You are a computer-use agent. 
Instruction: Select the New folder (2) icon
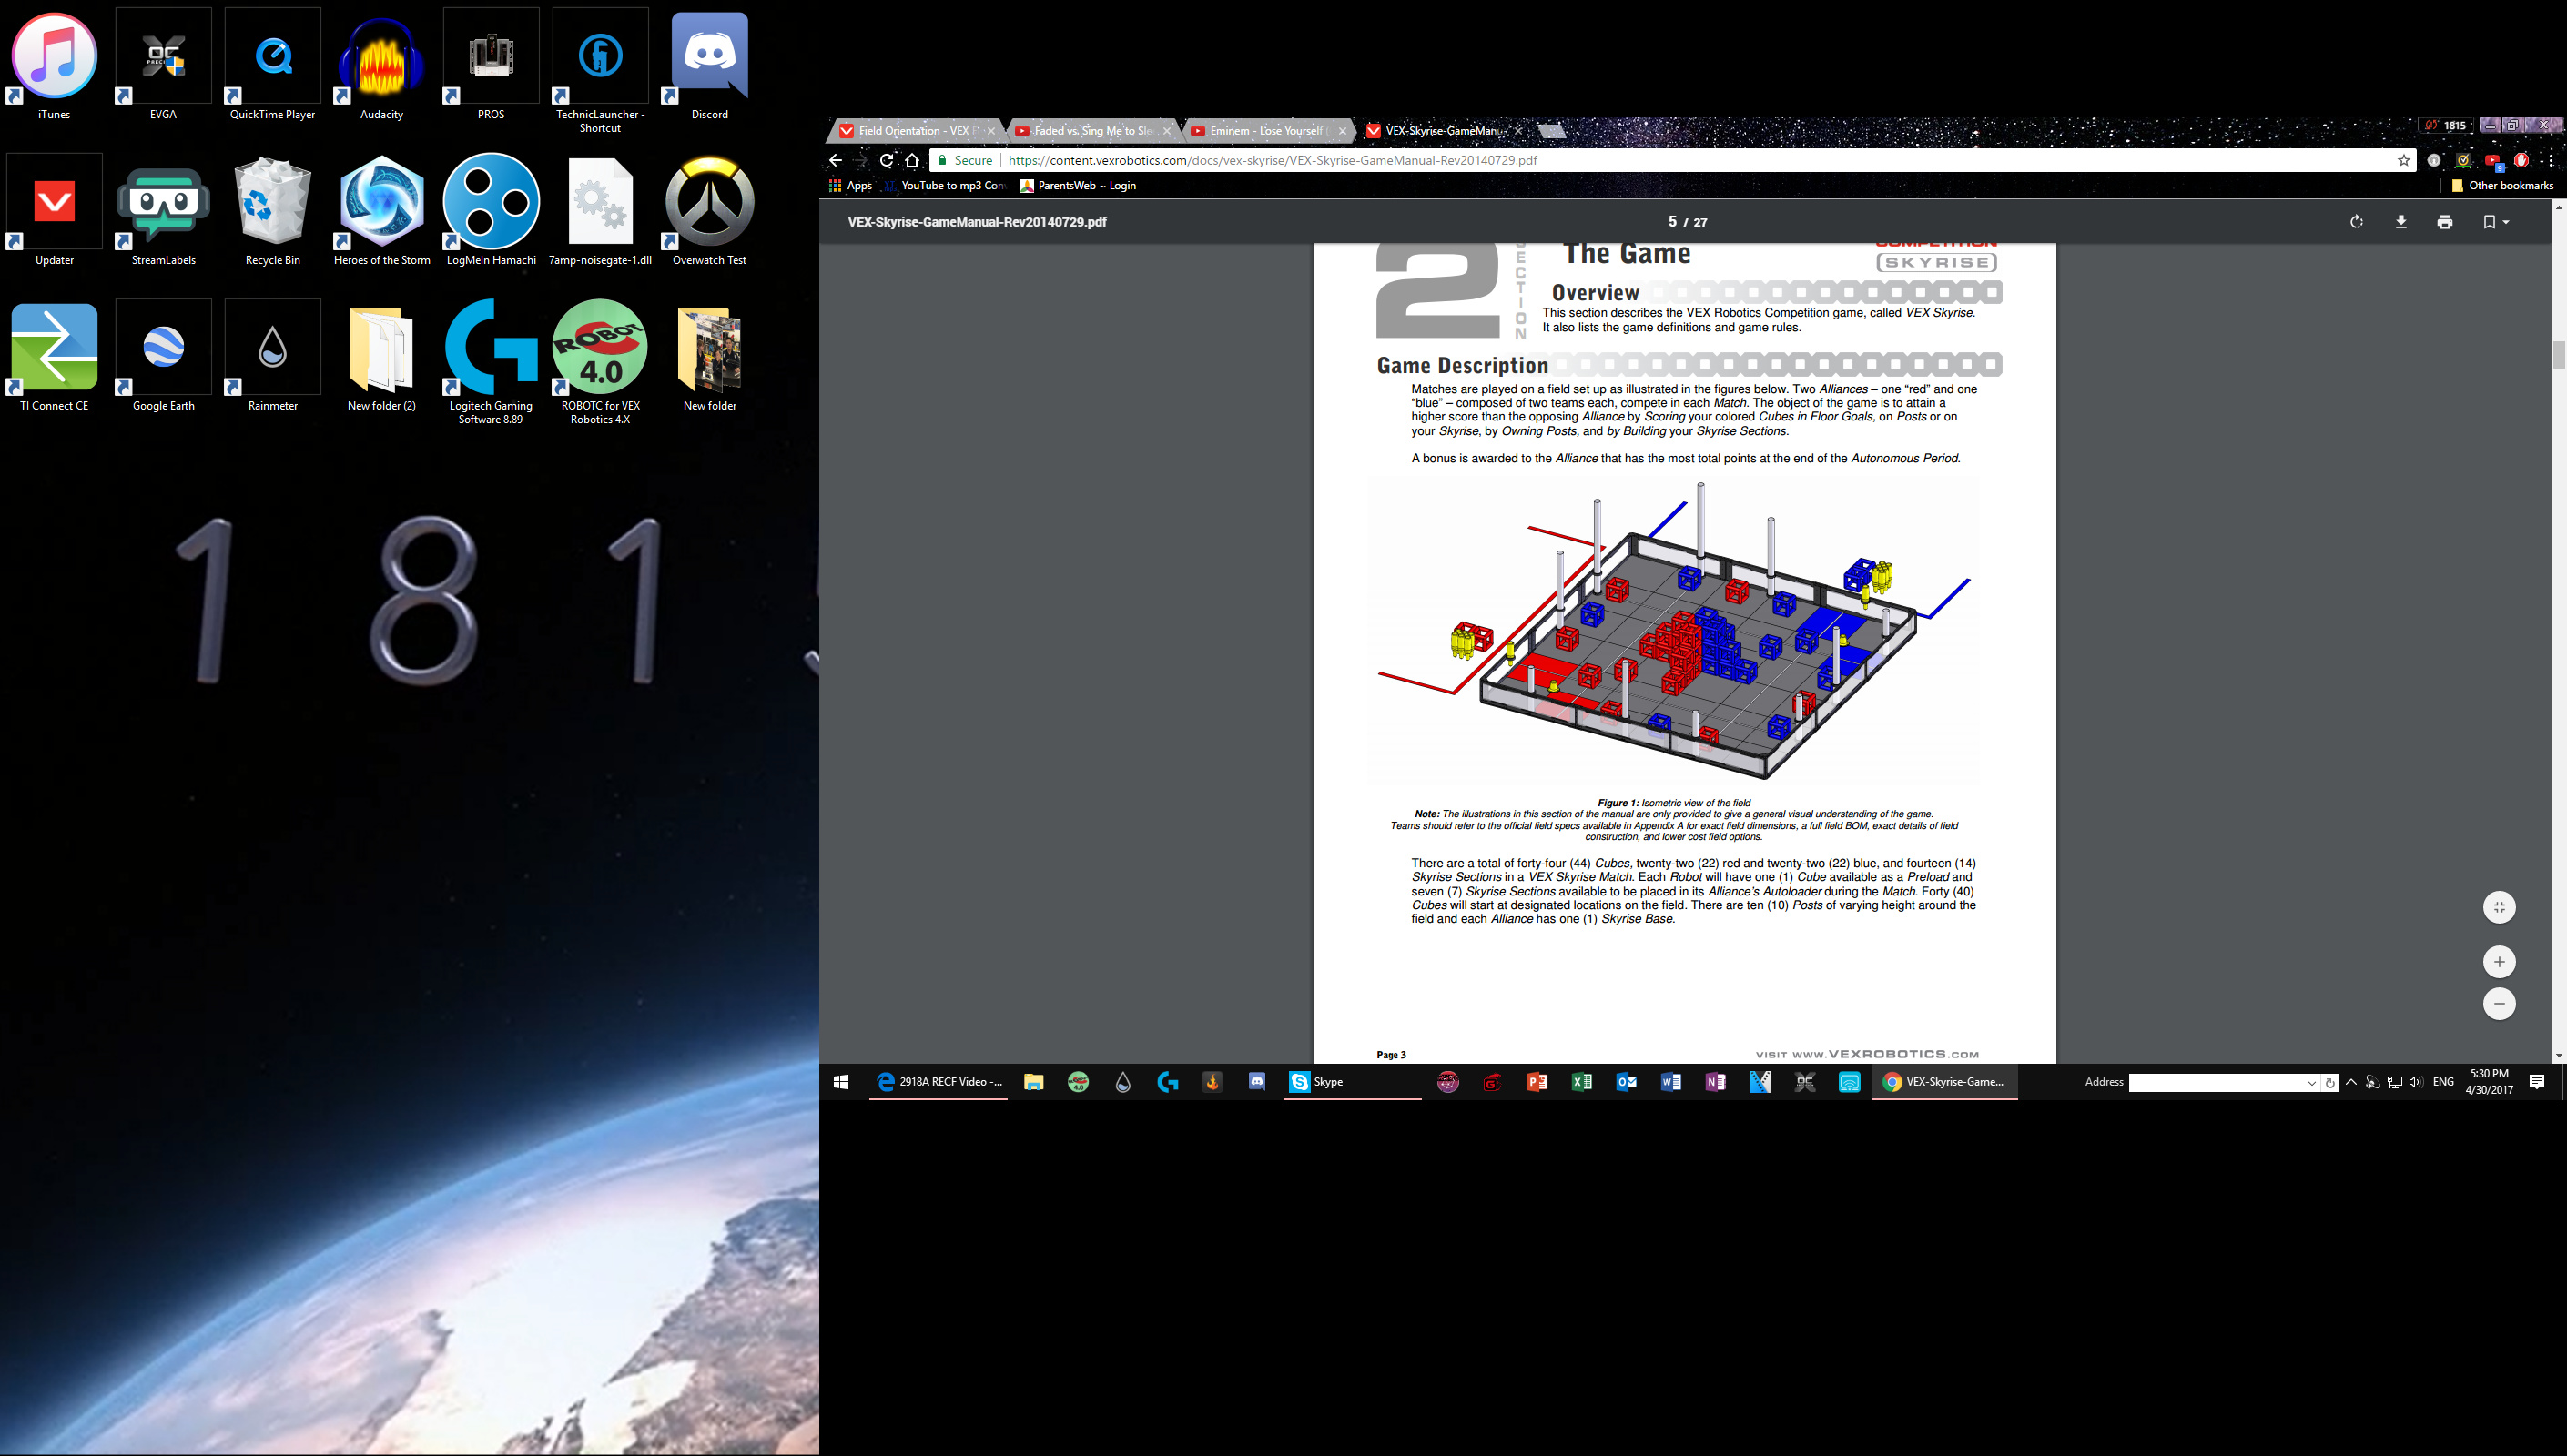[382, 356]
